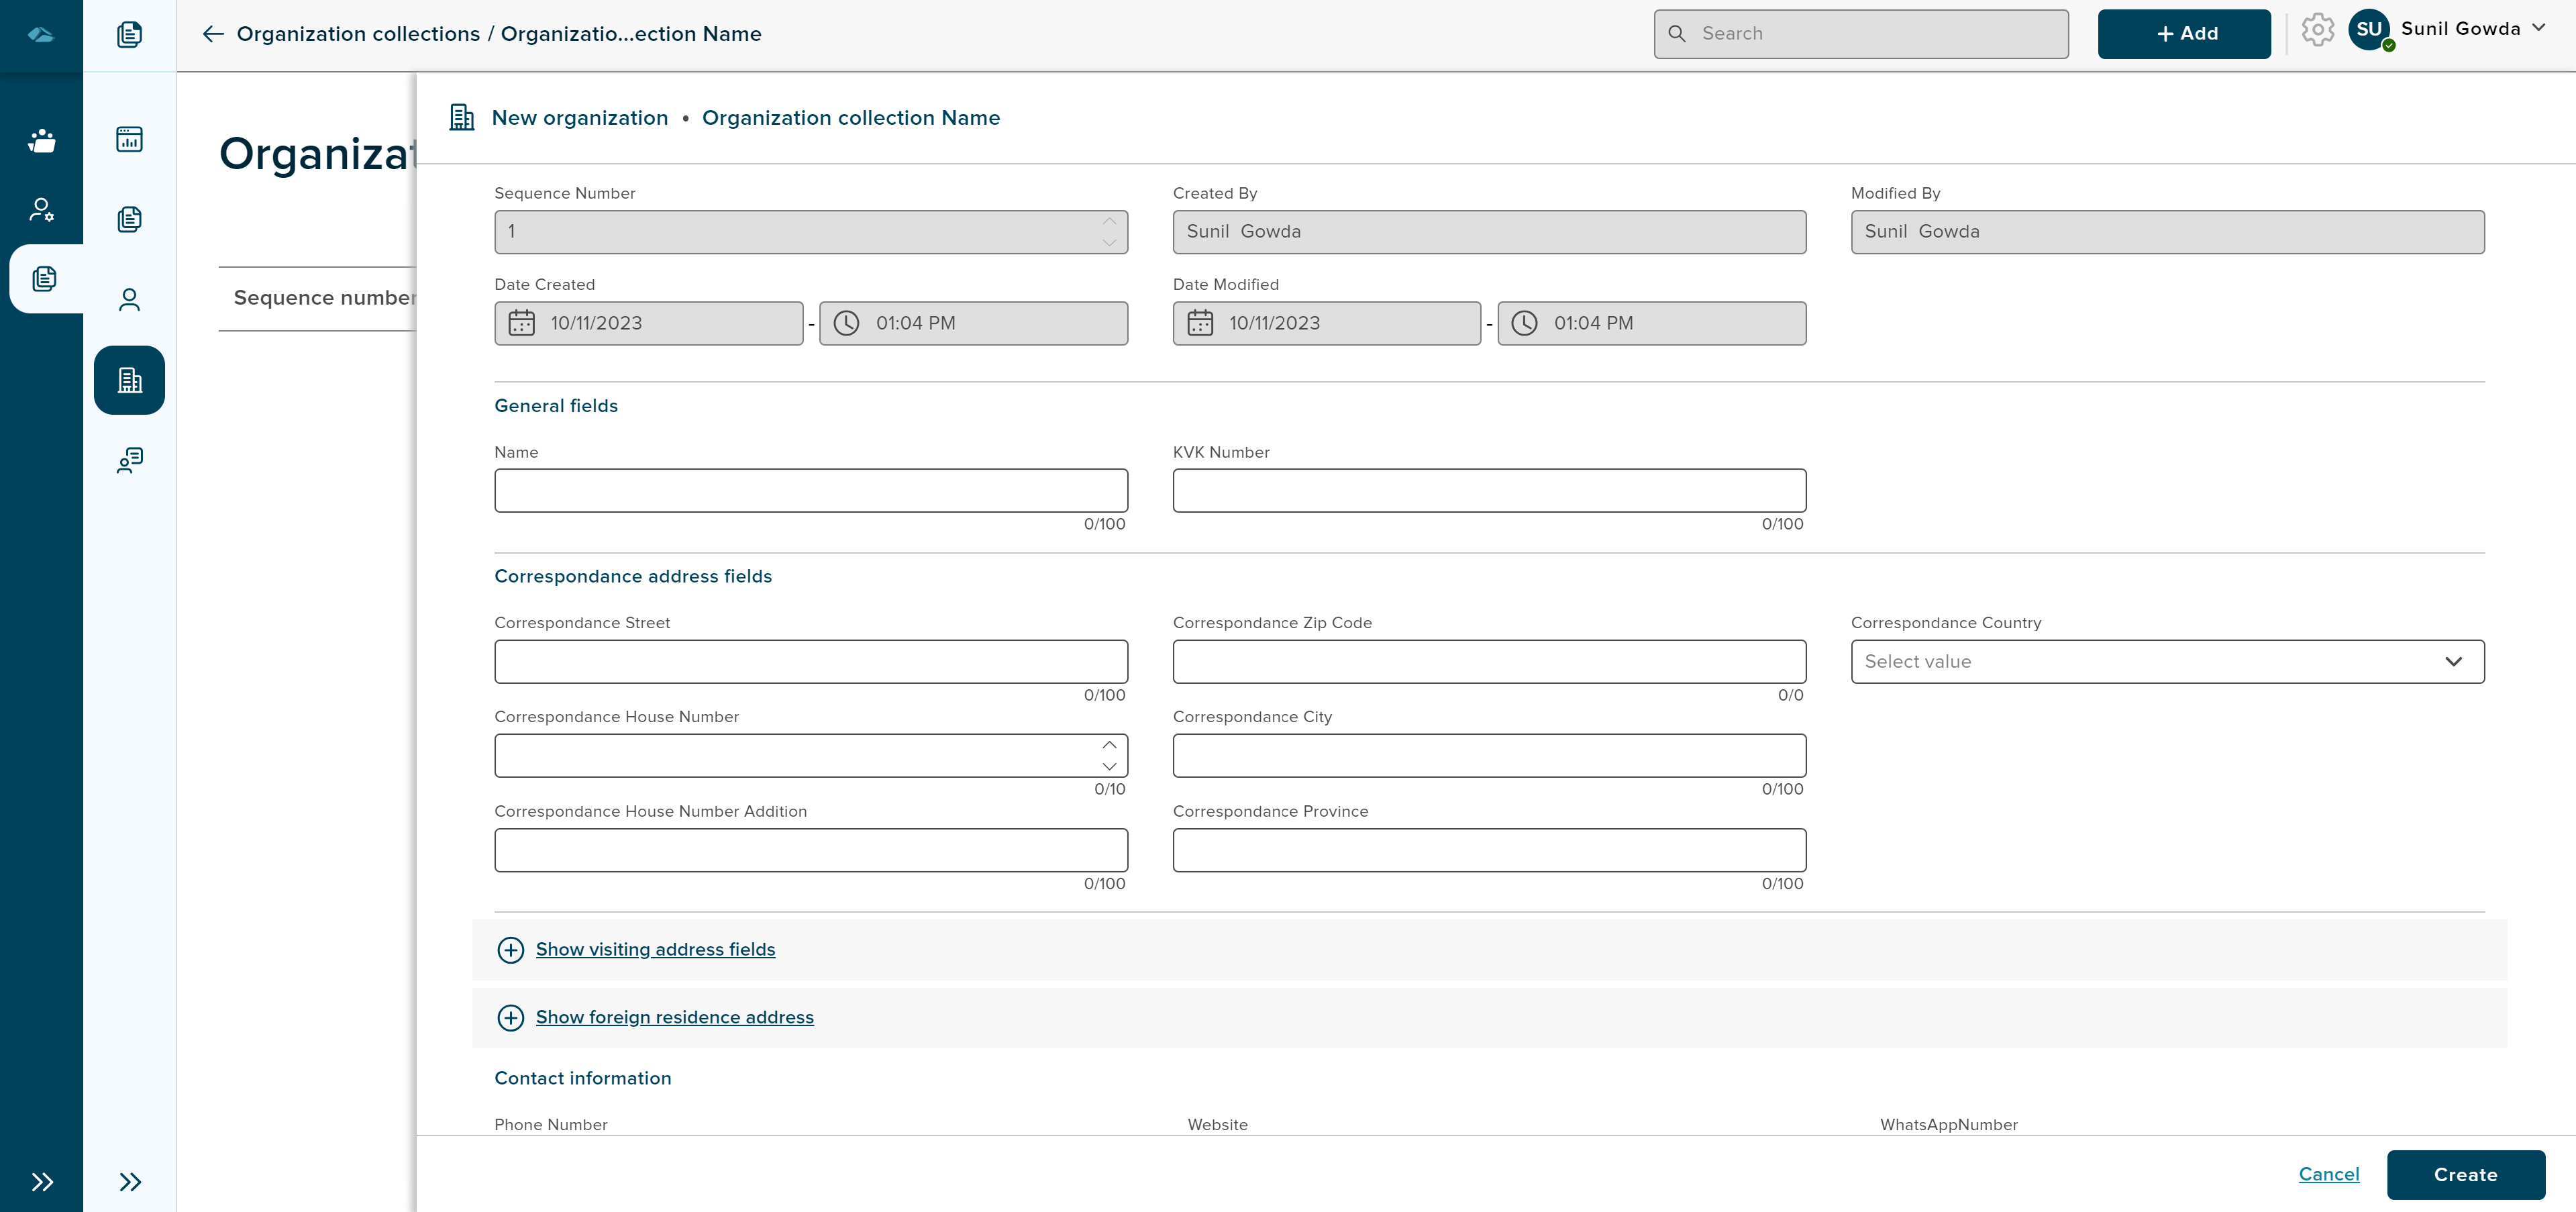
Task: Click Organization collections breadcrumb
Action: click(358, 34)
